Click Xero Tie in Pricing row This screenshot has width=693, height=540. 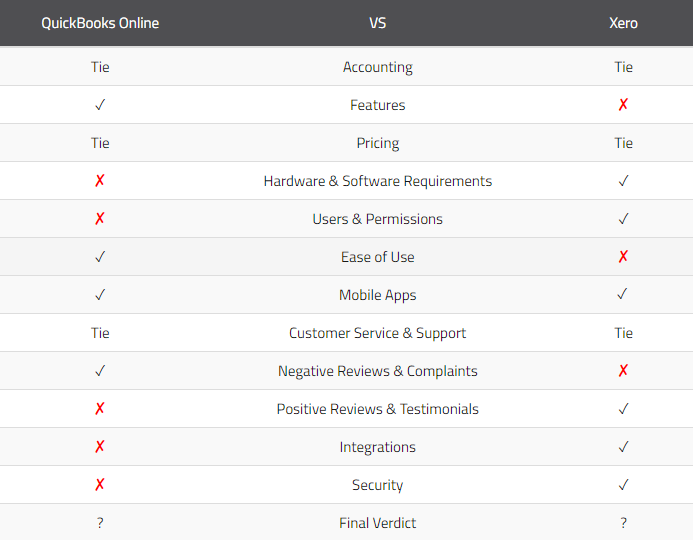click(x=623, y=143)
